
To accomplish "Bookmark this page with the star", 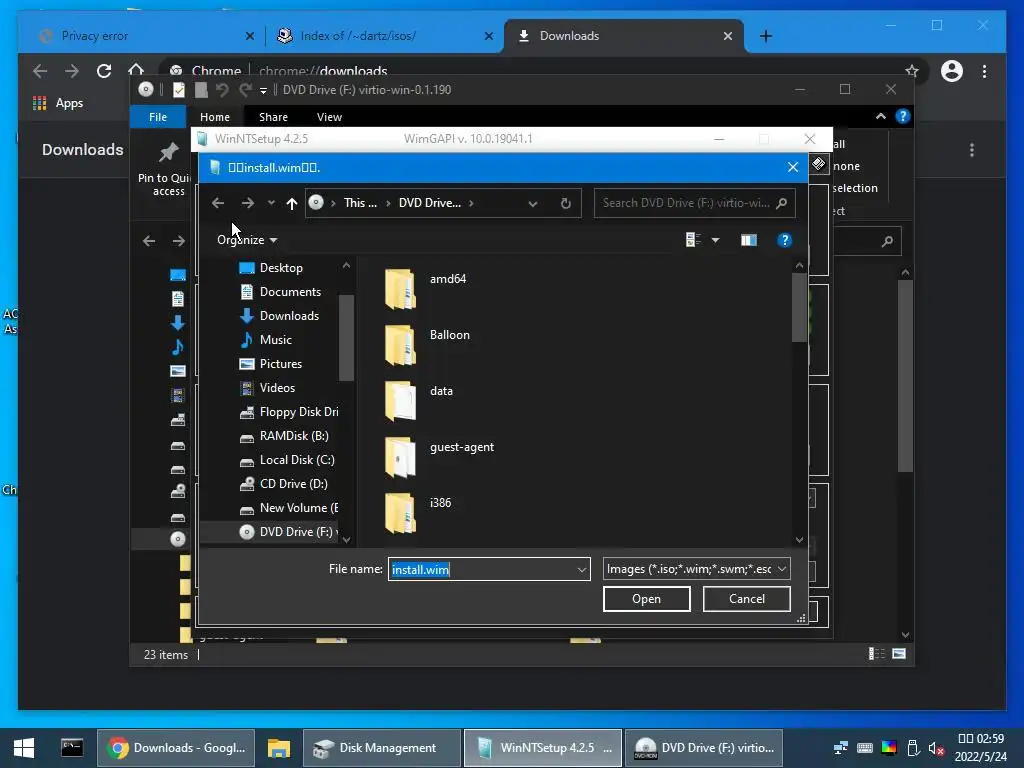I will (912, 71).
